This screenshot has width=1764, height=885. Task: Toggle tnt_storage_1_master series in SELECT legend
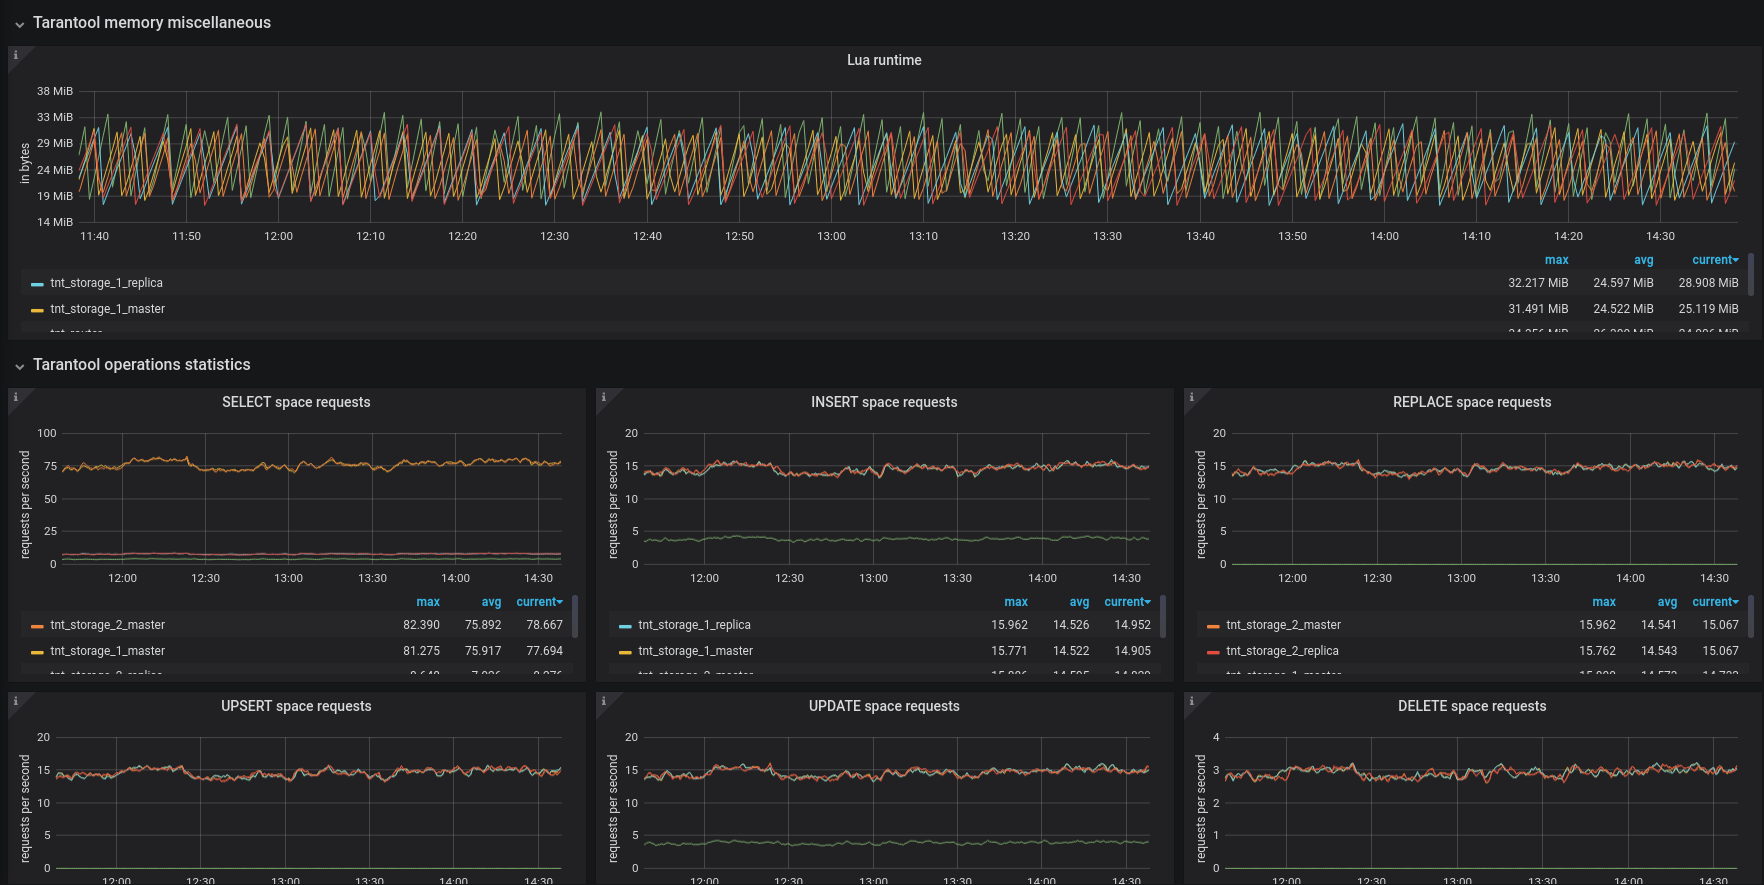pos(107,651)
